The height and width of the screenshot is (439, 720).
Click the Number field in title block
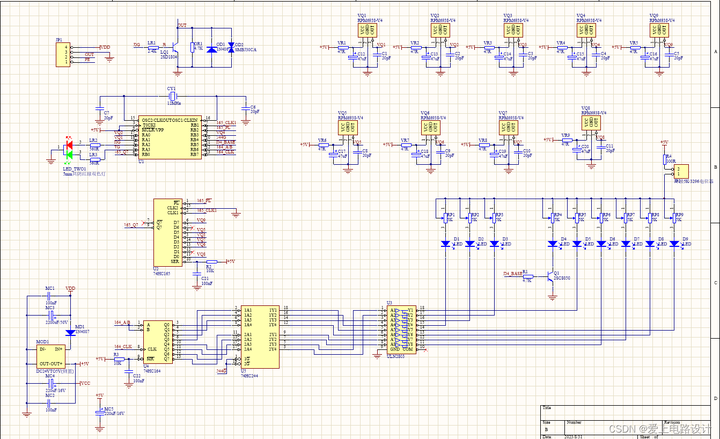coord(613,426)
